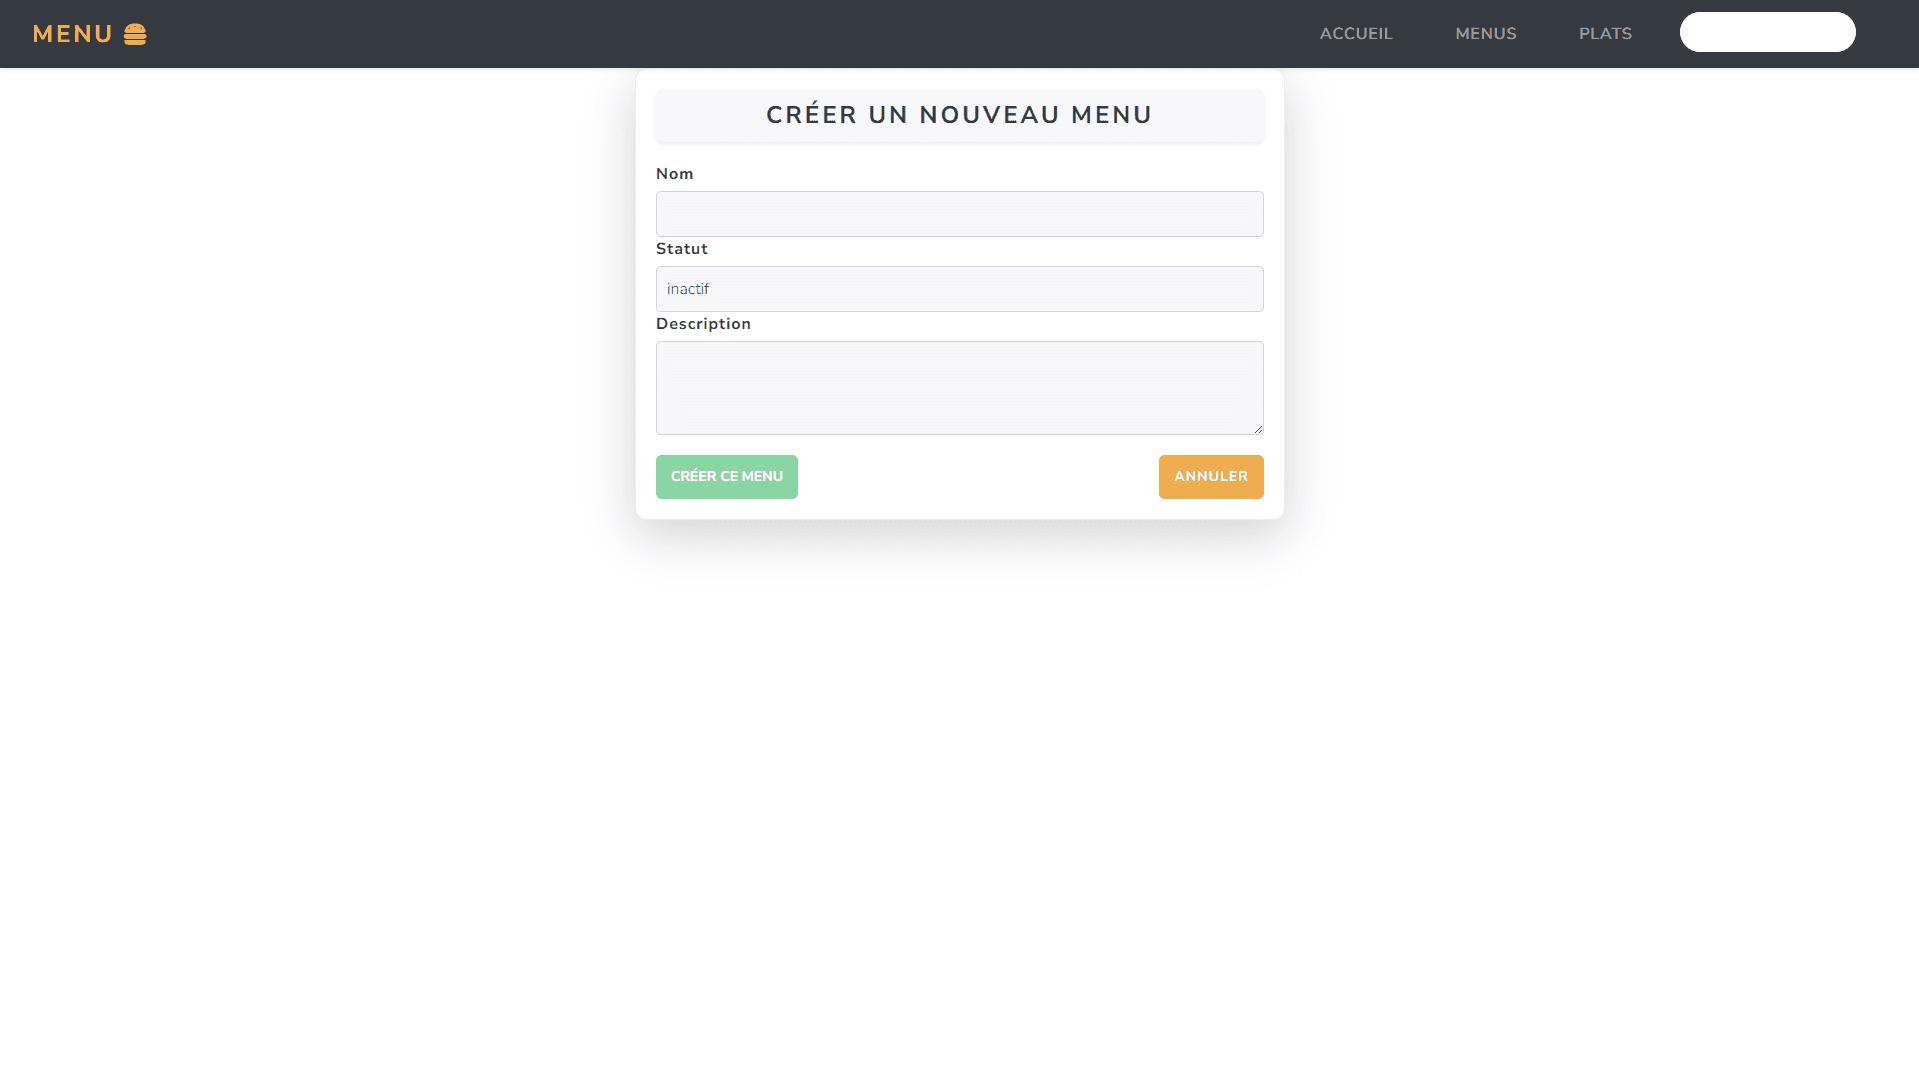Image resolution: width=1919 pixels, height=1079 pixels.
Task: Click the Nom field label
Action: coord(675,173)
